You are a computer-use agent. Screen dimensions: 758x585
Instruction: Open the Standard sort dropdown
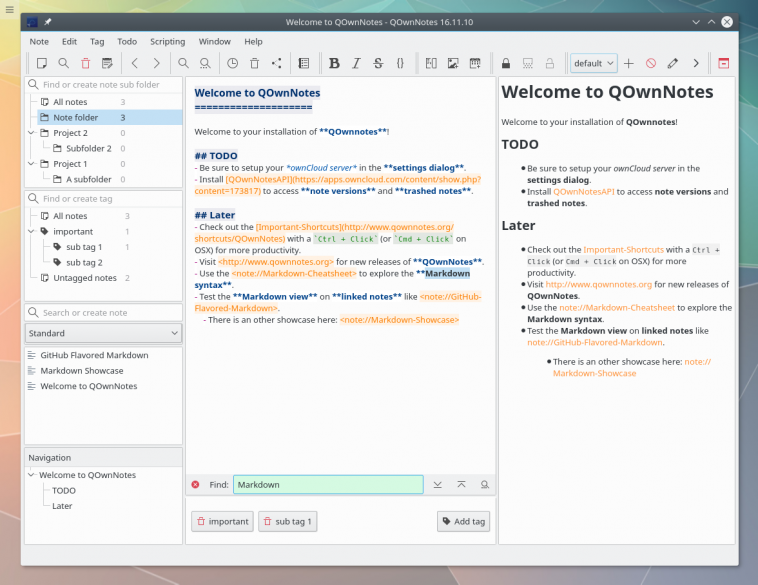103,333
